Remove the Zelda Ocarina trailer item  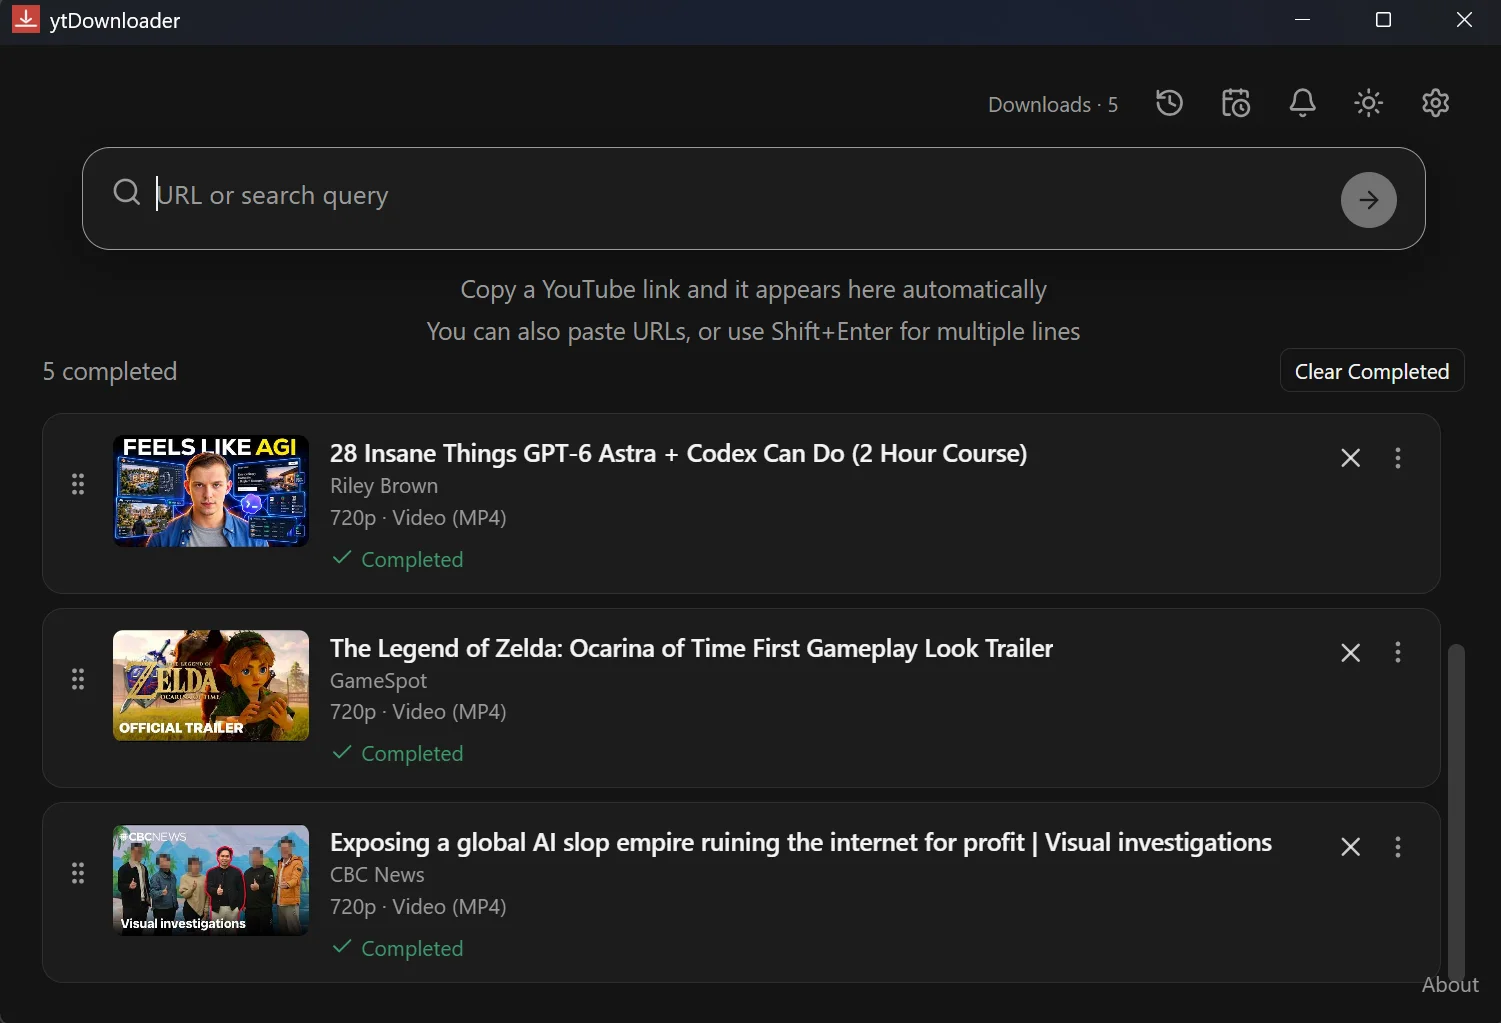click(x=1350, y=653)
